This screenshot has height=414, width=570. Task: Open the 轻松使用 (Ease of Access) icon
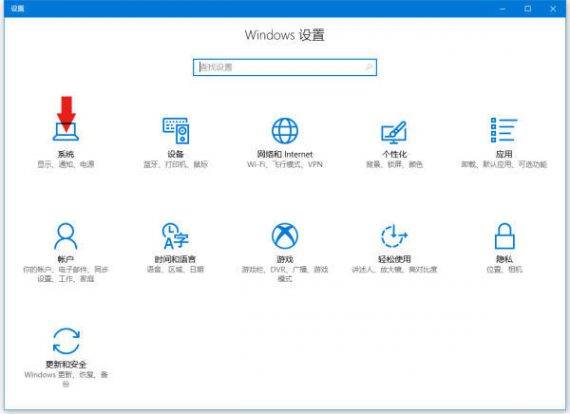tap(394, 236)
